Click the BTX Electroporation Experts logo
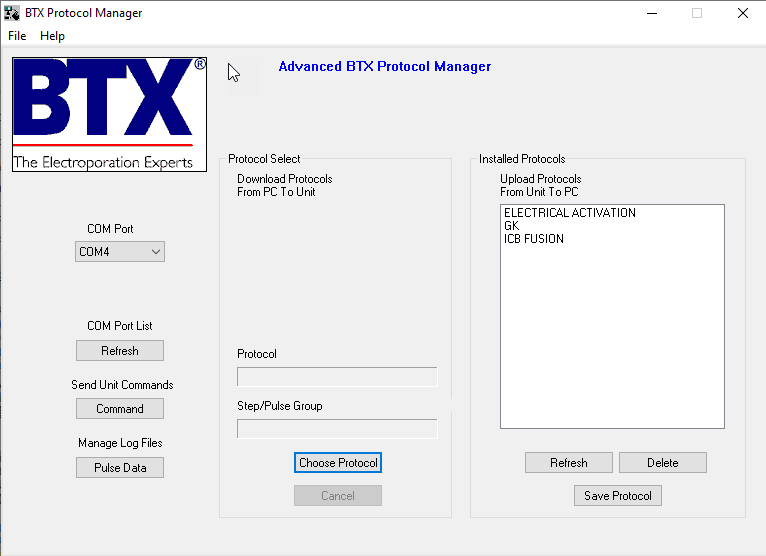 coord(109,114)
